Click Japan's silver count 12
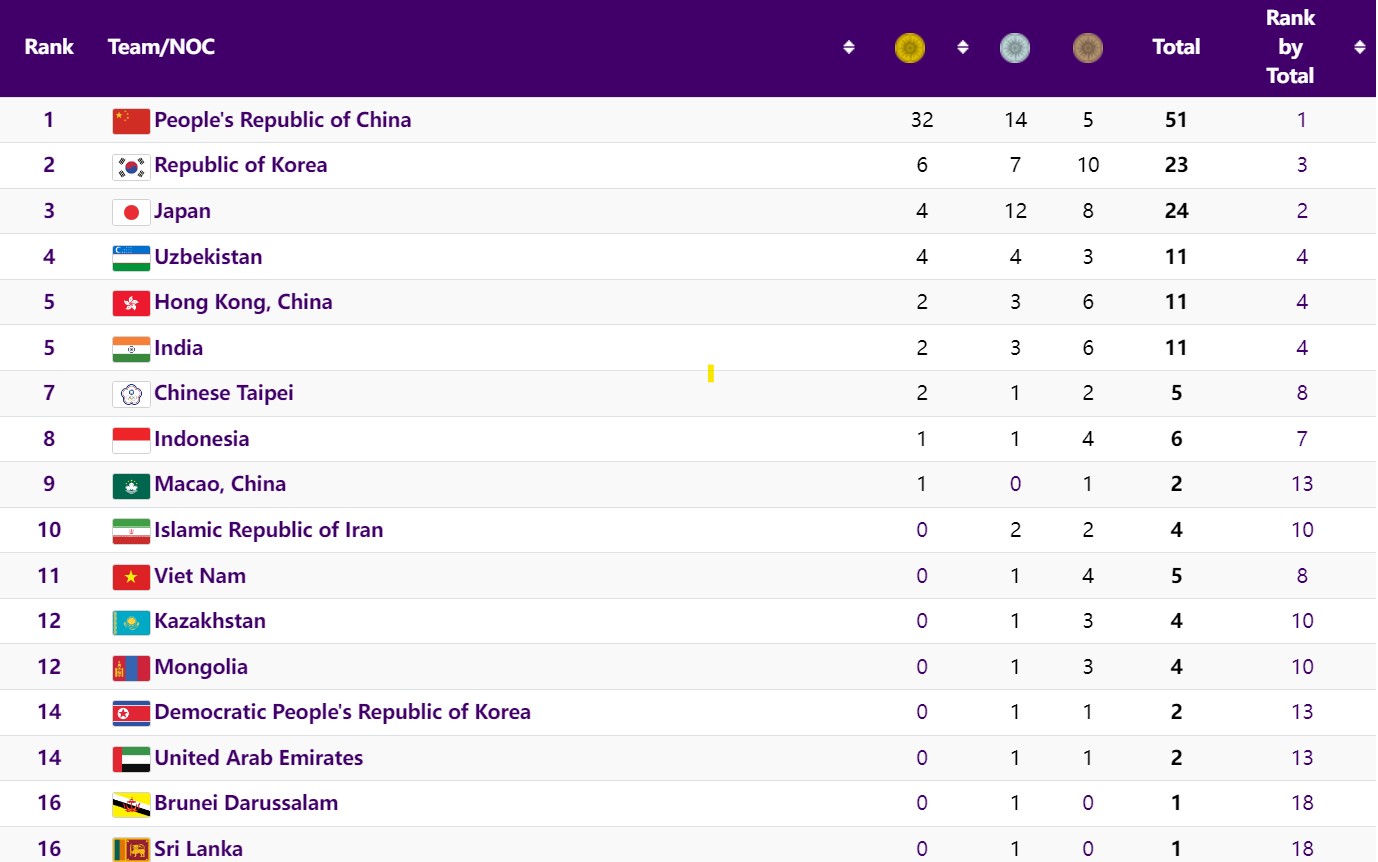Image resolution: width=1378 pixels, height=862 pixels. [x=1015, y=211]
